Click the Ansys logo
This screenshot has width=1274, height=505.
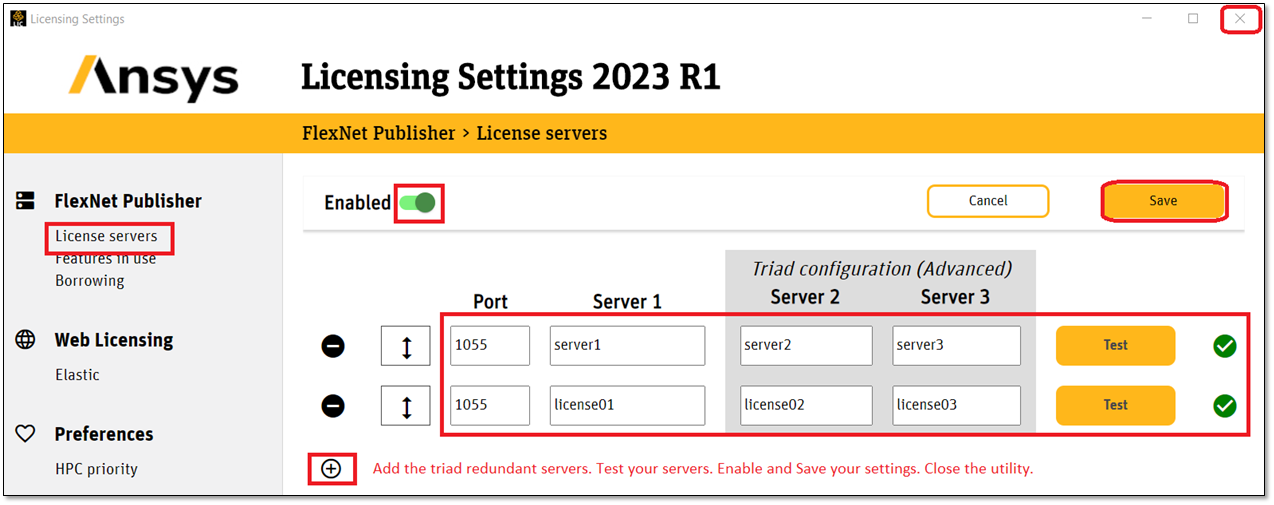pos(153,78)
